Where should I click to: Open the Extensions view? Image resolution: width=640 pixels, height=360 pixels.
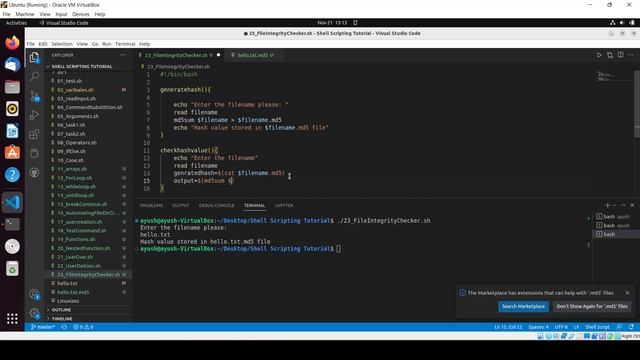click(34, 134)
